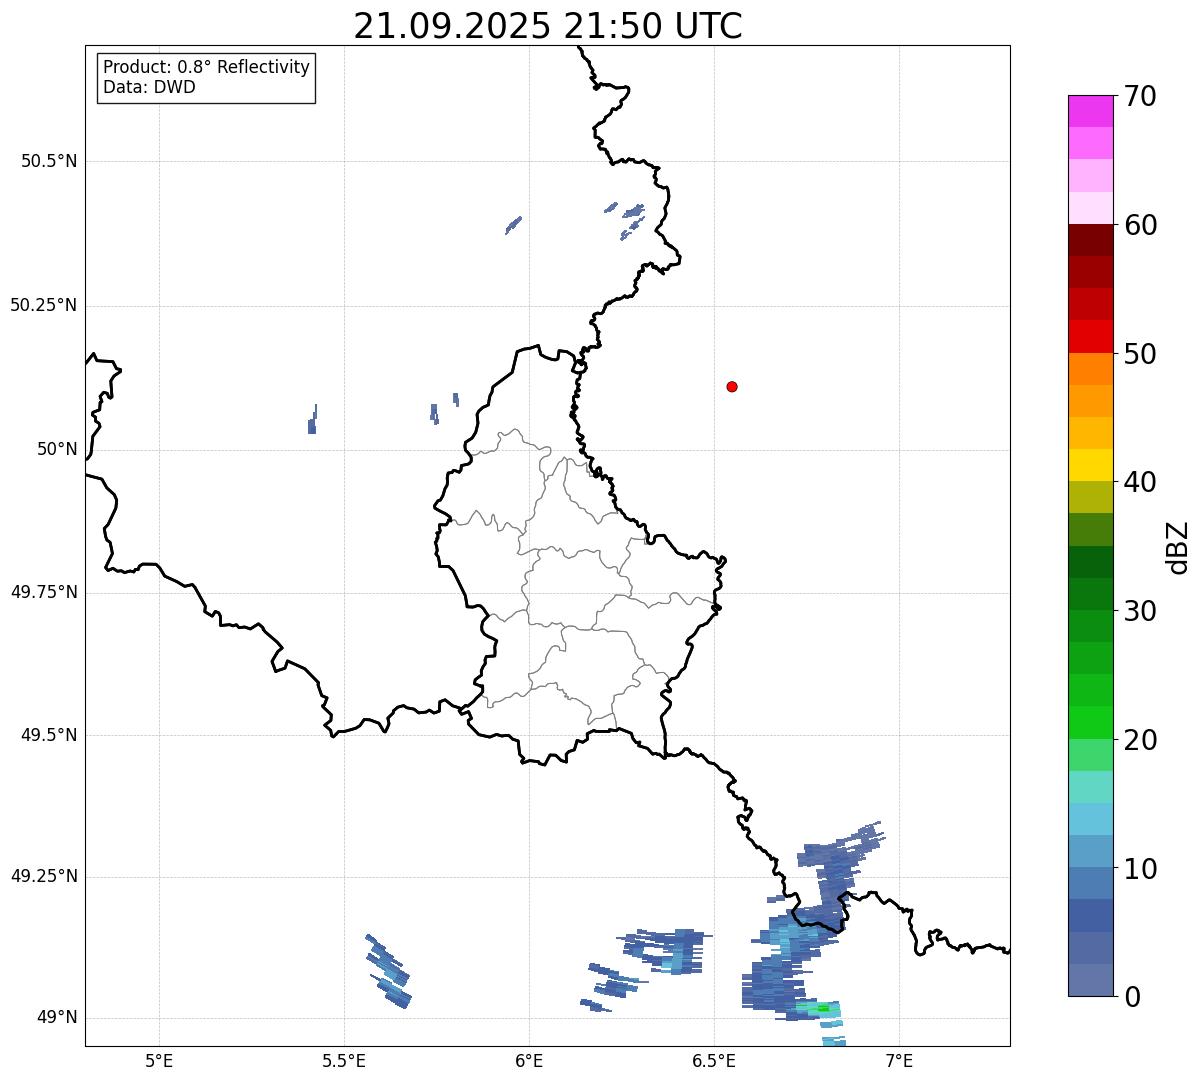Click the red station marker dot
This screenshot has width=1202, height=1081.
732,386
